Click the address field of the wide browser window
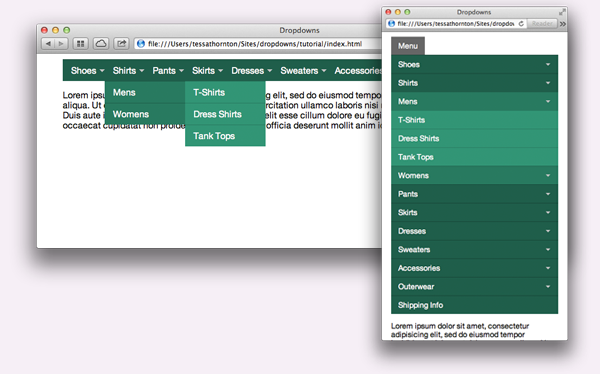 (x=258, y=44)
